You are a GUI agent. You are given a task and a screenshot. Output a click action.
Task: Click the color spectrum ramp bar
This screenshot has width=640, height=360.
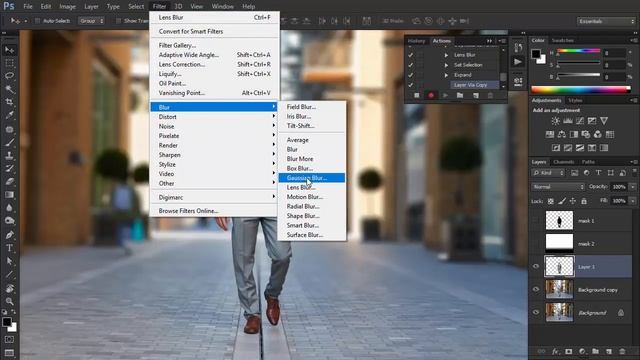click(x=580, y=90)
